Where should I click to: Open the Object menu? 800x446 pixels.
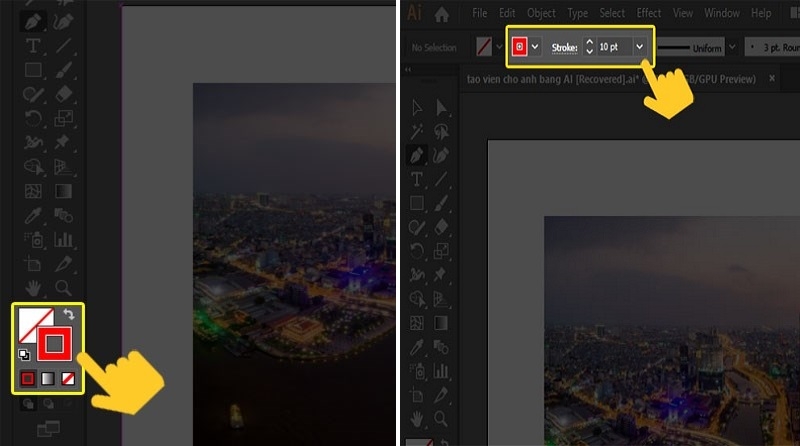(x=541, y=13)
